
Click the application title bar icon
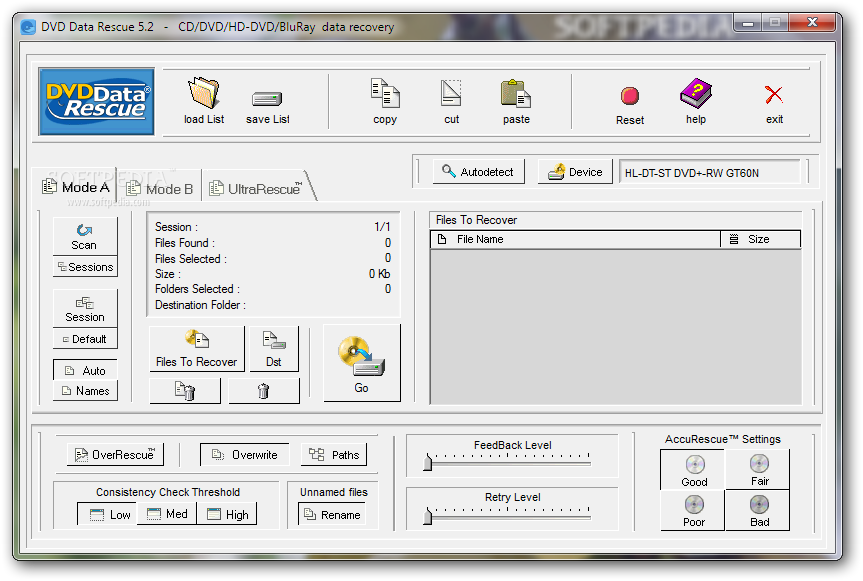(x=28, y=27)
